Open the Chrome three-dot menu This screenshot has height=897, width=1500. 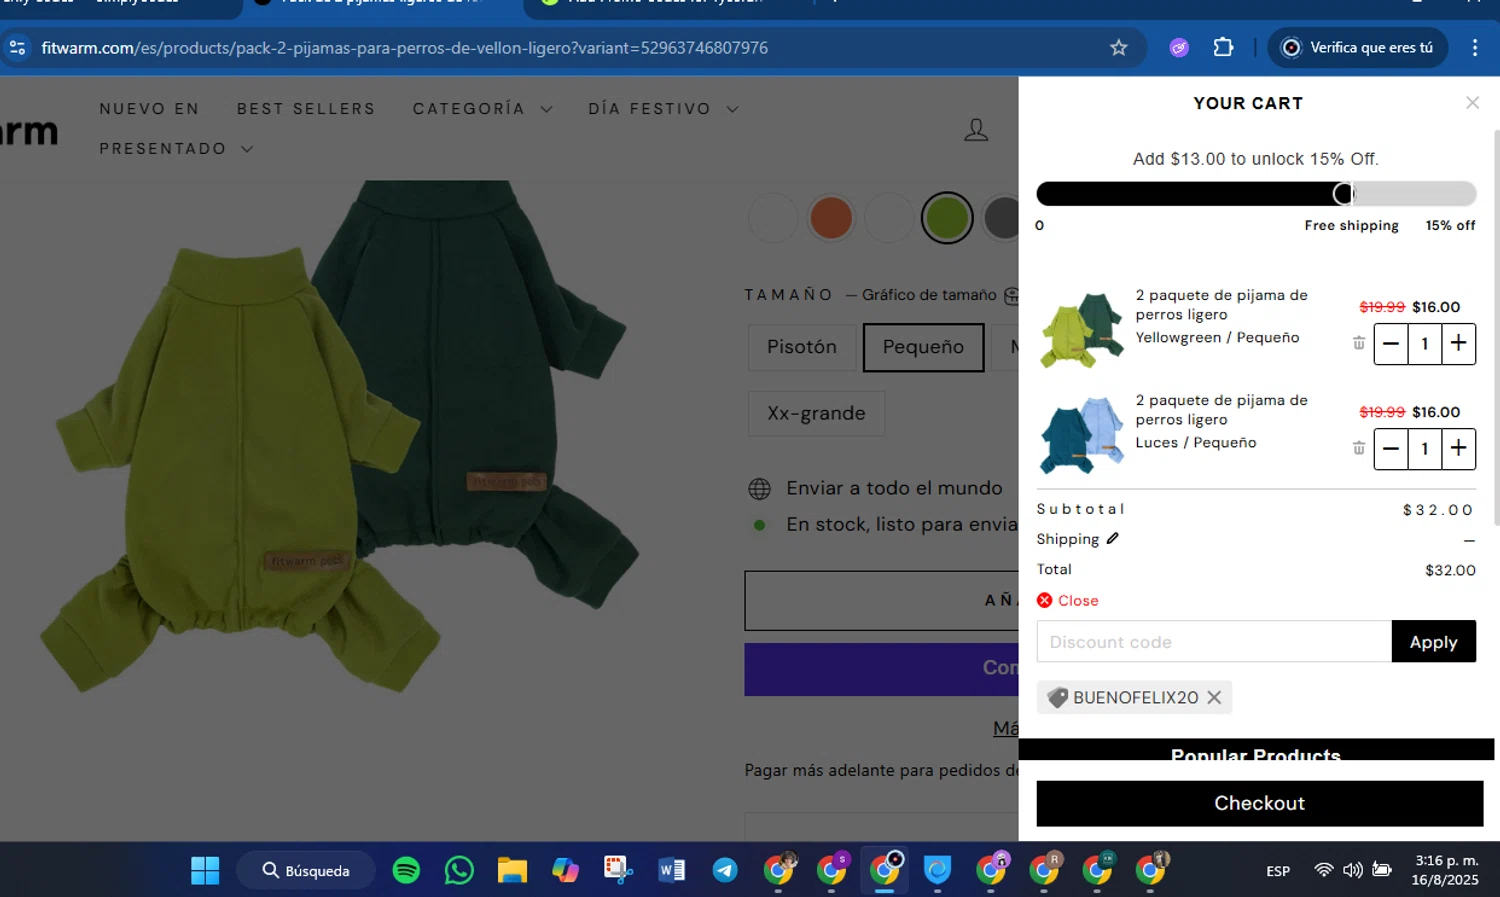point(1474,47)
